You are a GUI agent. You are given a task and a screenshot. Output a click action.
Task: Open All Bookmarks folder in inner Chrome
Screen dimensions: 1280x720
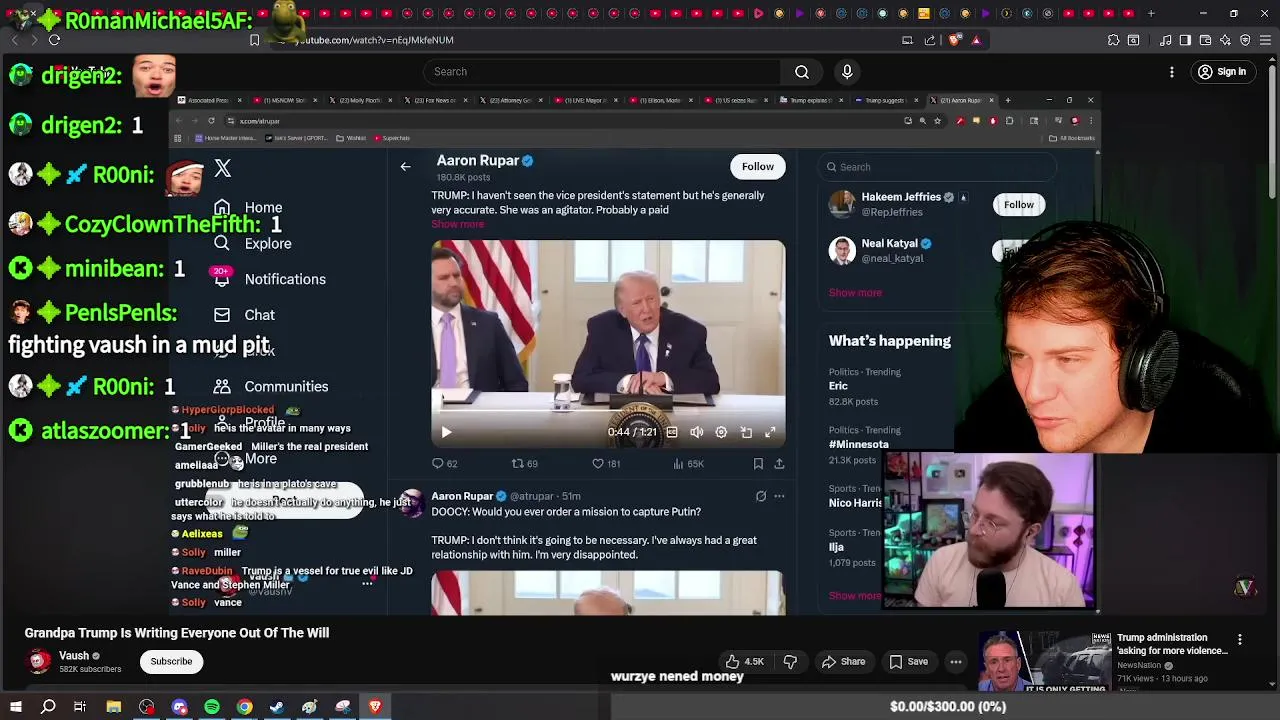coord(1072,138)
